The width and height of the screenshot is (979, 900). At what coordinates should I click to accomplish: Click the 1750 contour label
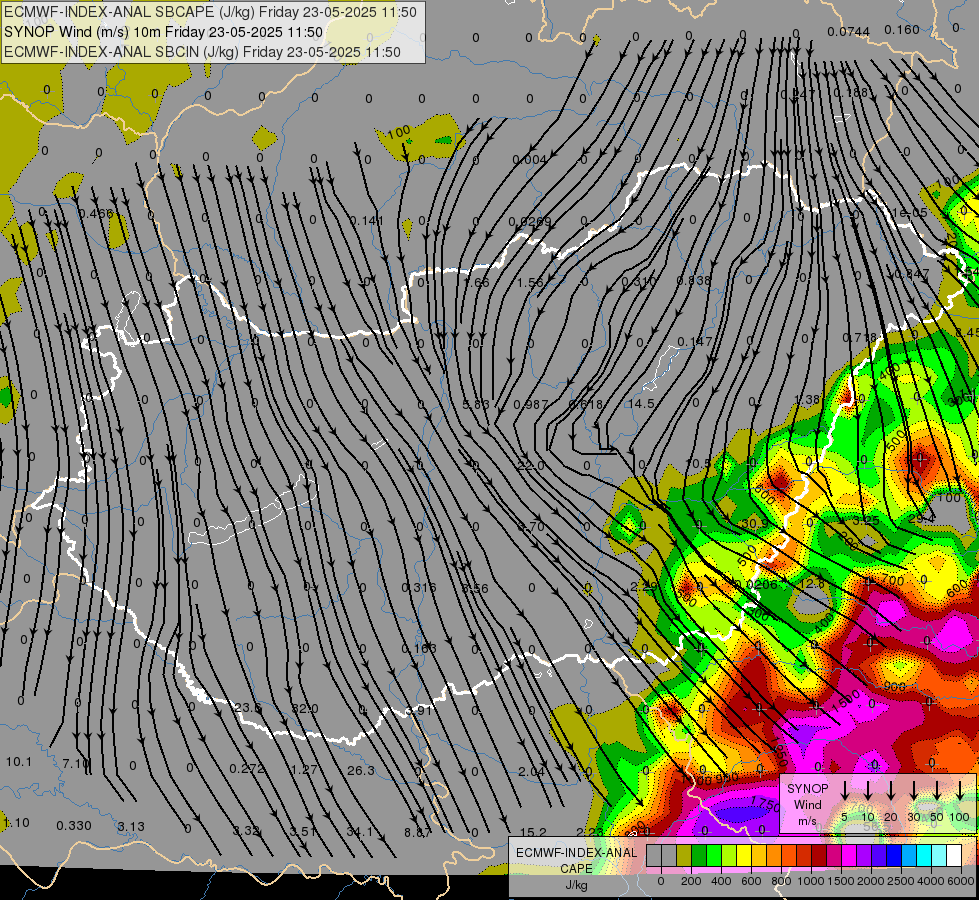[x=765, y=804]
